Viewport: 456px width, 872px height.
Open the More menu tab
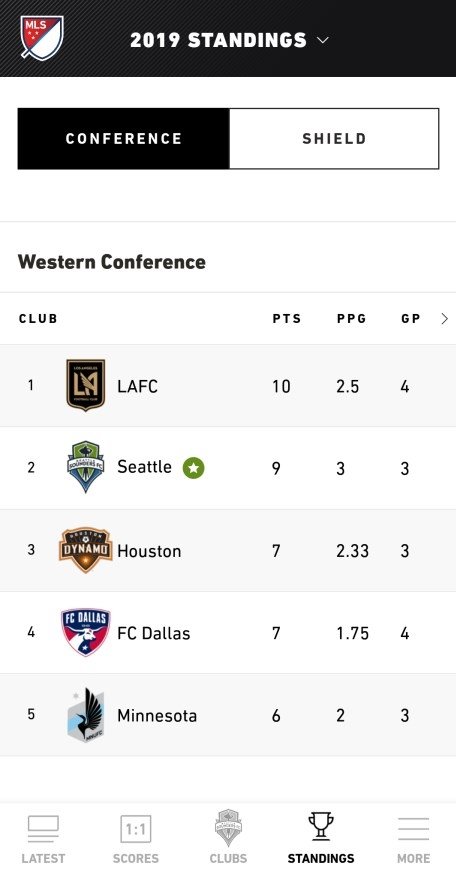[413, 839]
